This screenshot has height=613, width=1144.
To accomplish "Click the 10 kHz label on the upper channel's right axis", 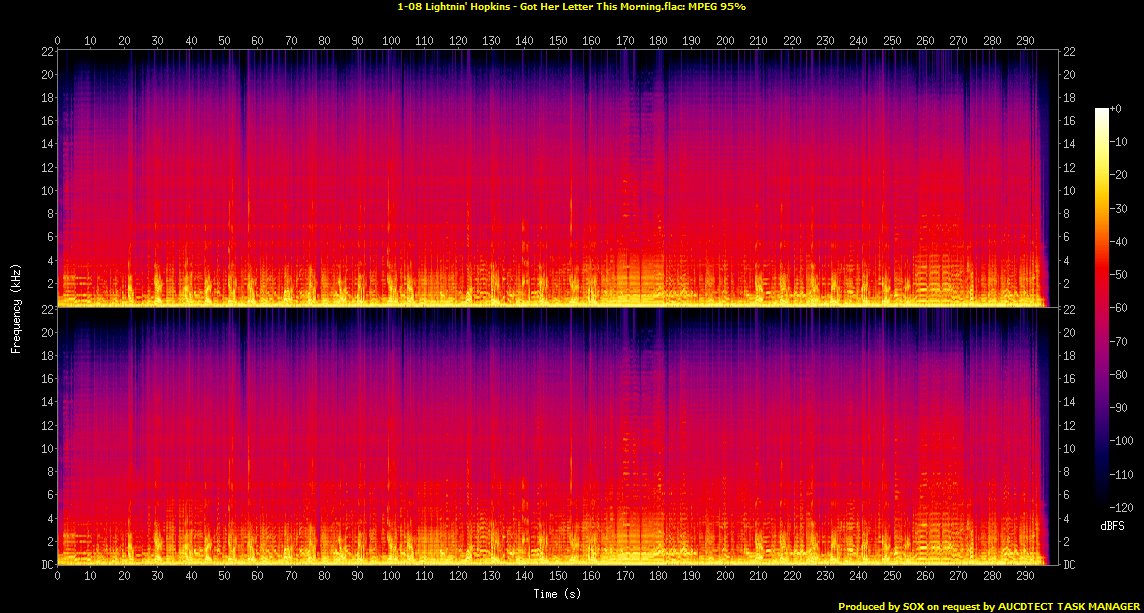I will (x=1068, y=190).
